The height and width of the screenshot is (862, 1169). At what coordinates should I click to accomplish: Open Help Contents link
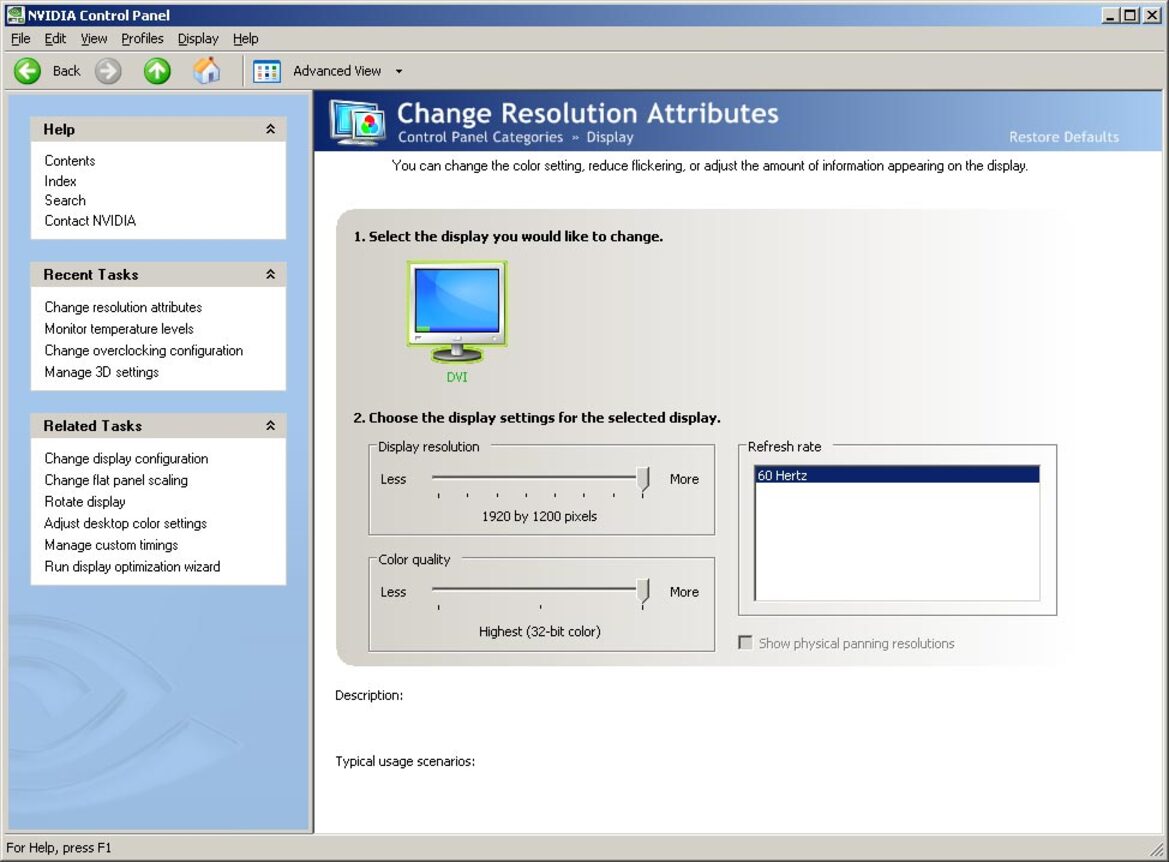[x=70, y=160]
